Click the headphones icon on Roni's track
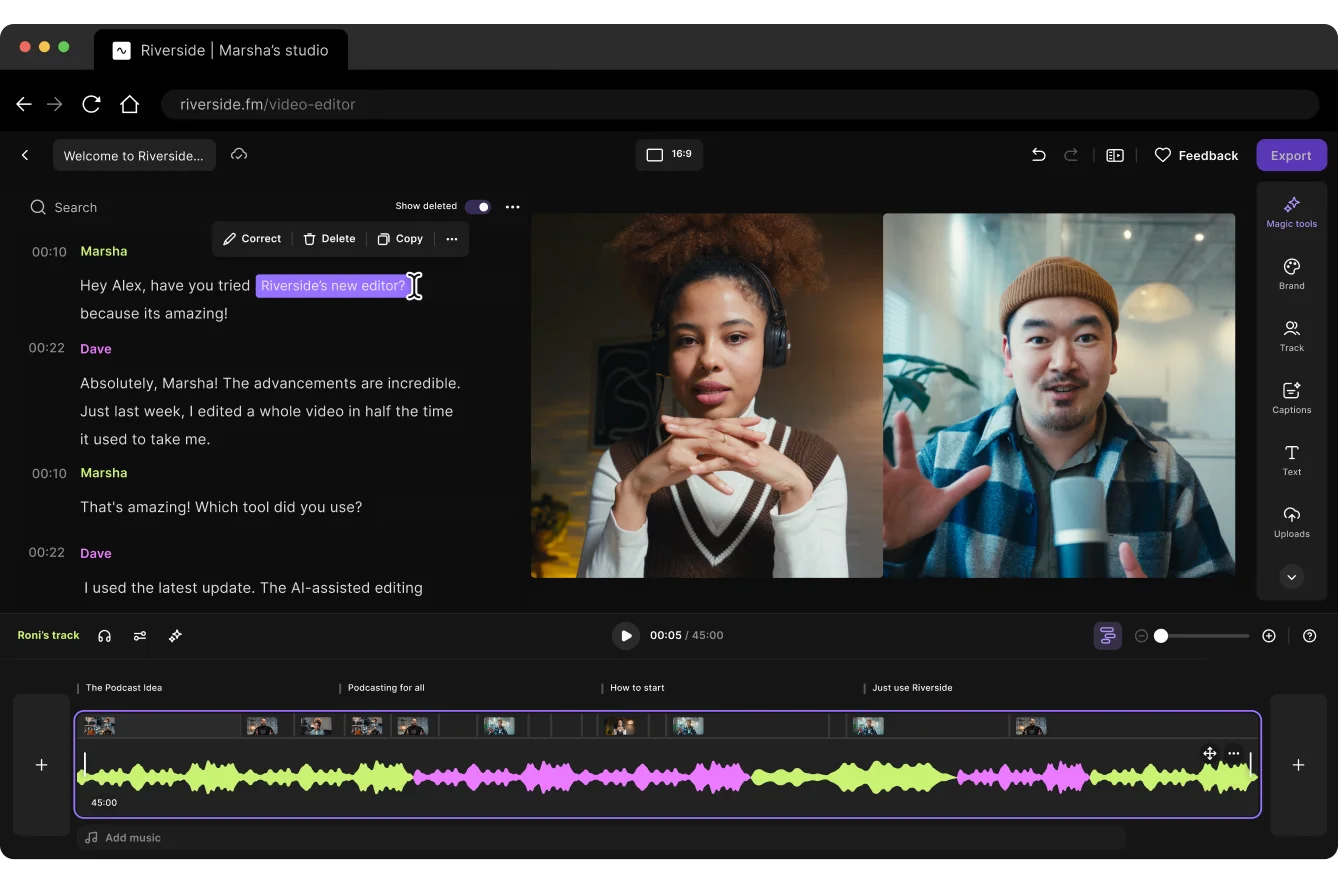Image resolution: width=1338 pixels, height=882 pixels. coord(104,635)
